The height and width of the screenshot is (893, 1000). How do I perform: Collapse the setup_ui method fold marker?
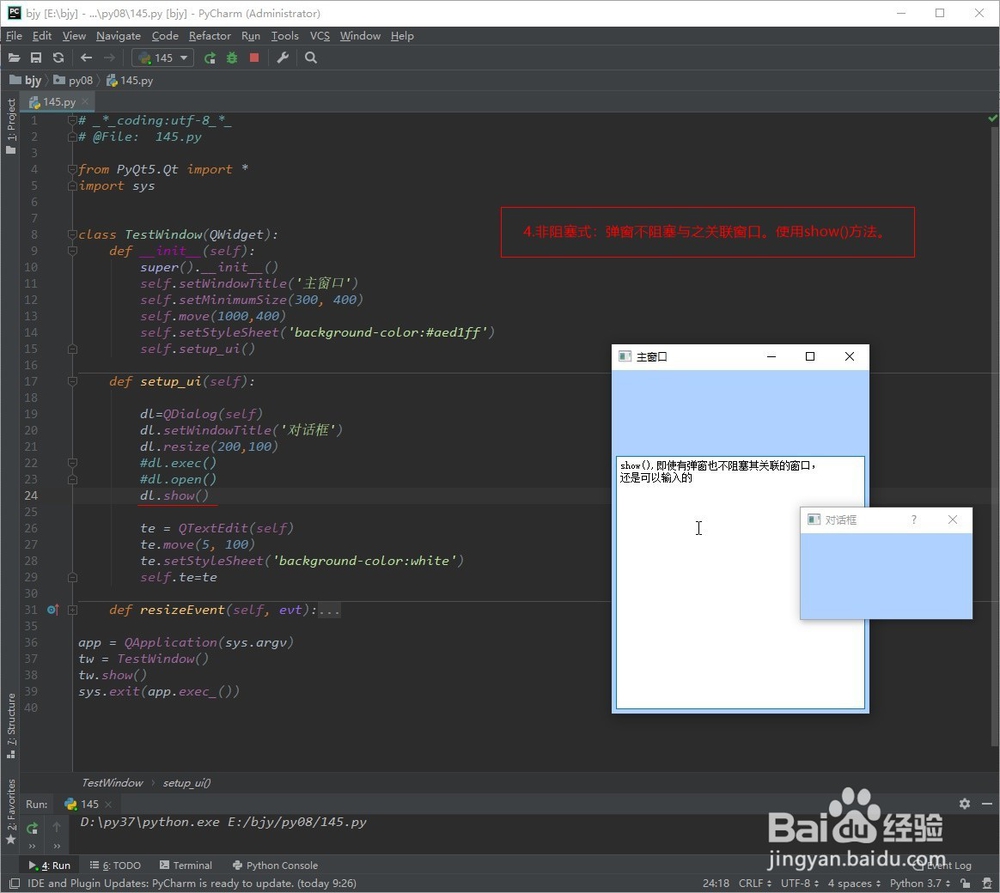[x=72, y=381]
